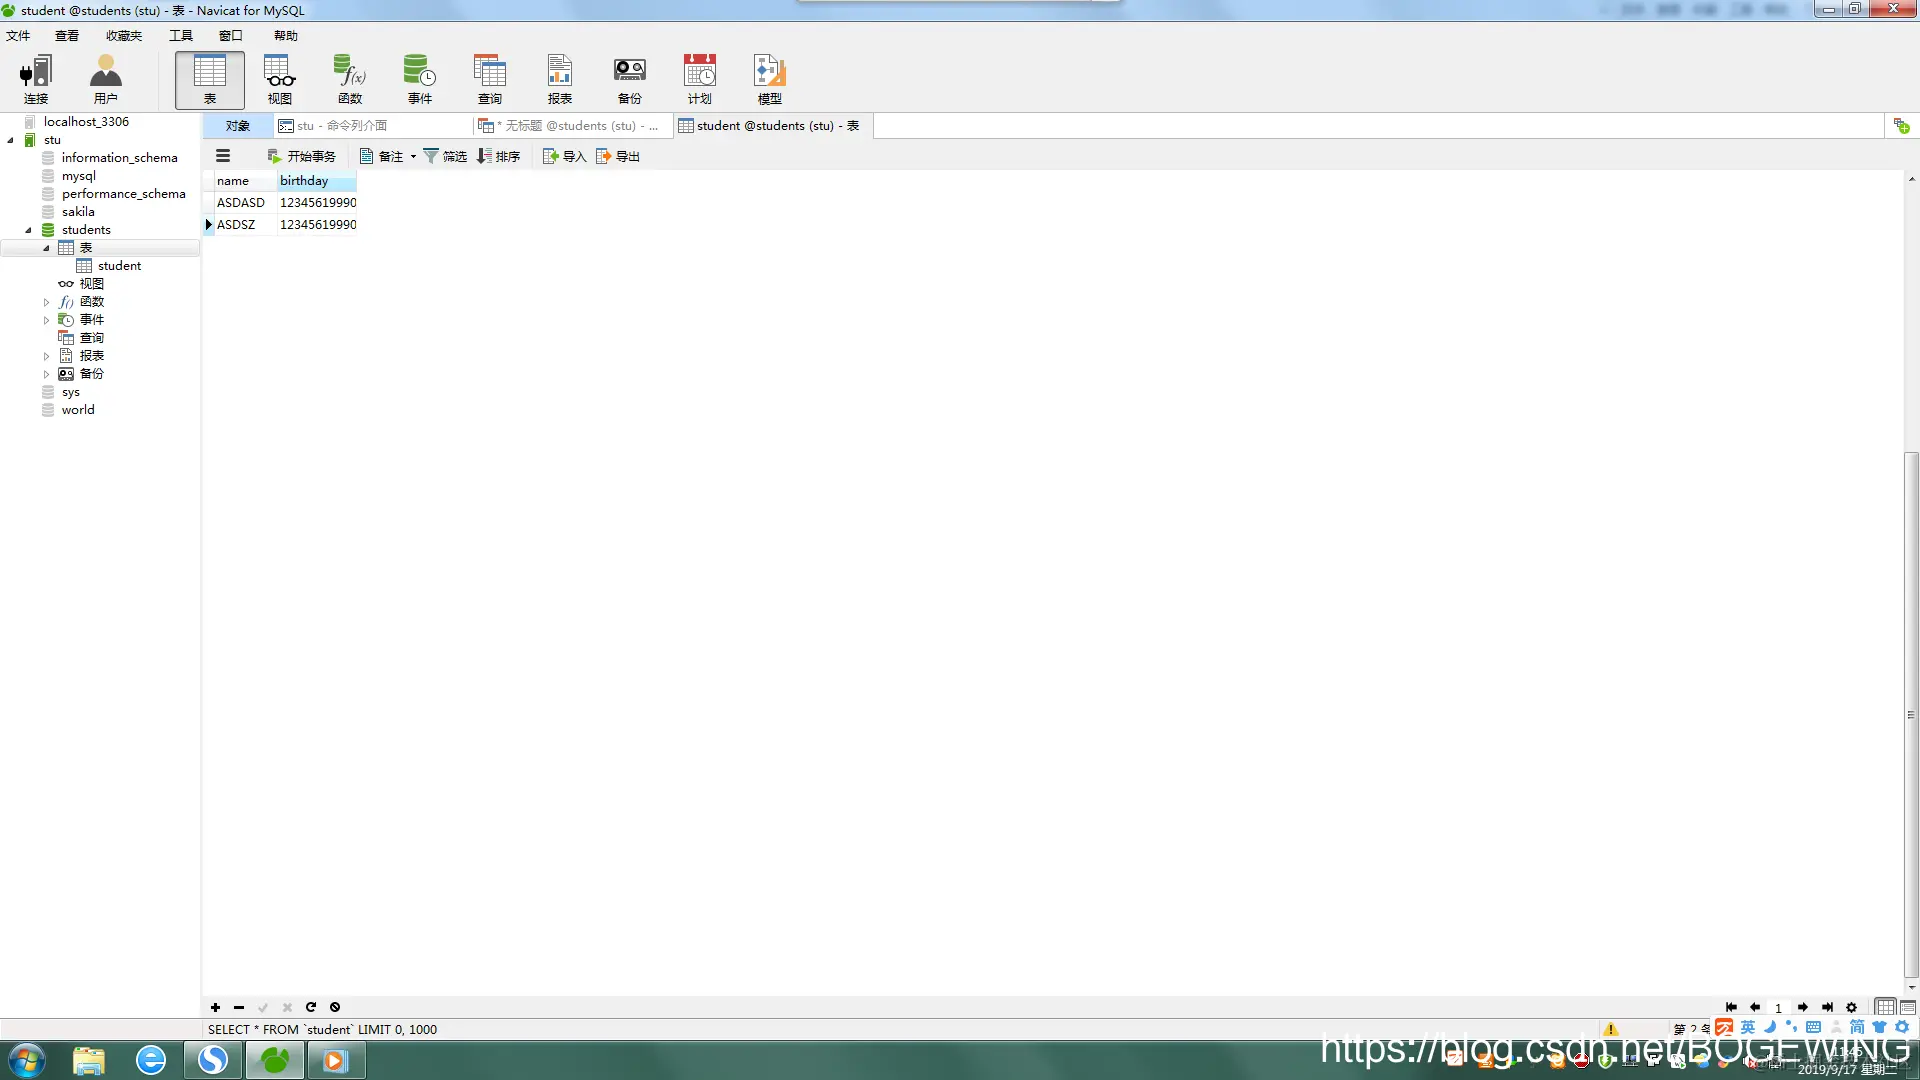Open the 备注 dropdown arrow

coord(413,156)
